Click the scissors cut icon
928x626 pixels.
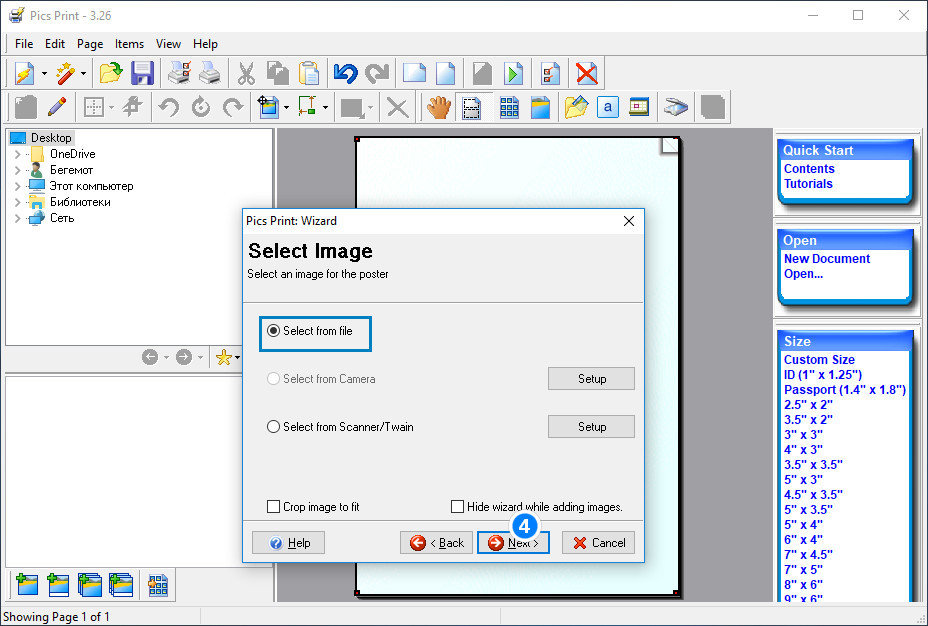pyautogui.click(x=246, y=74)
